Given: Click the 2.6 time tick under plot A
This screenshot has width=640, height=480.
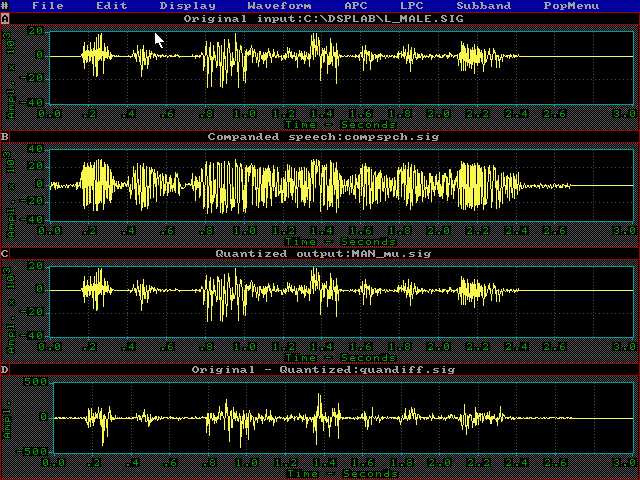Looking at the screenshot, I should (555, 113).
